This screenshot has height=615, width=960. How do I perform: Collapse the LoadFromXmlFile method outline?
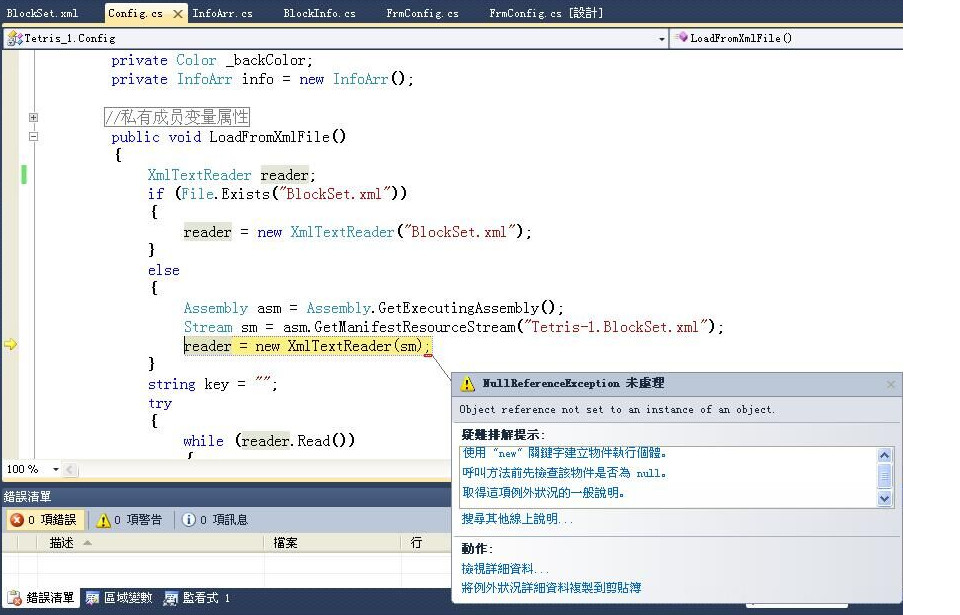coord(34,137)
